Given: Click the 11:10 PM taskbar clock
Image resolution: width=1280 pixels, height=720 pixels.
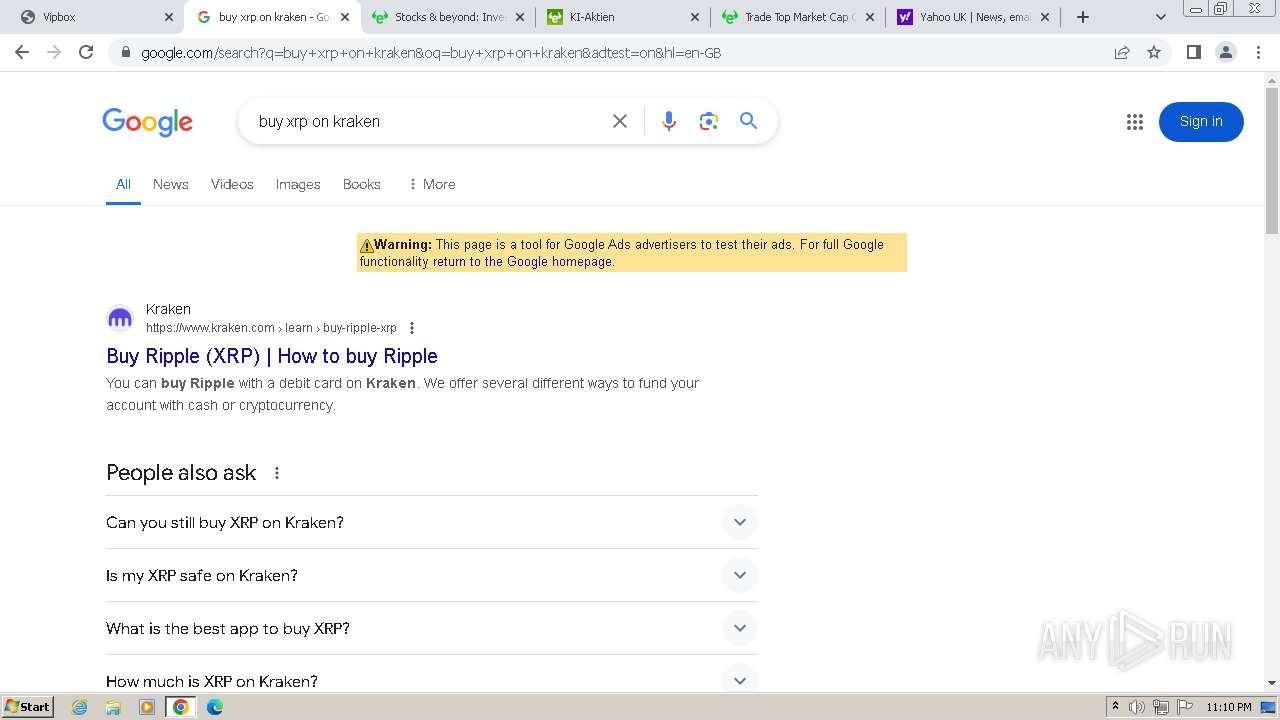Looking at the screenshot, I should click(1229, 707).
